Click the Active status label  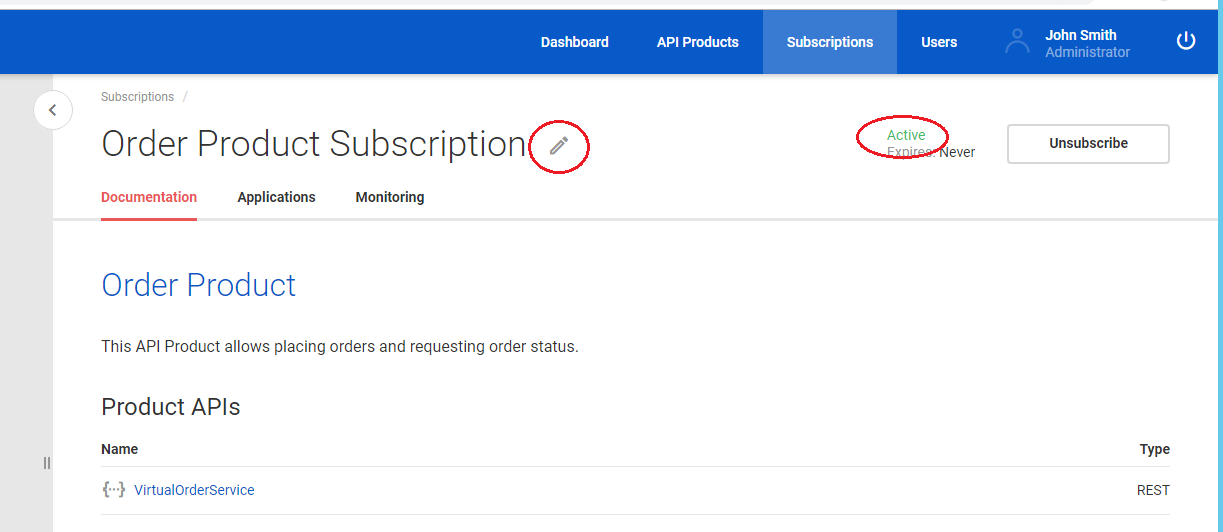click(x=906, y=135)
